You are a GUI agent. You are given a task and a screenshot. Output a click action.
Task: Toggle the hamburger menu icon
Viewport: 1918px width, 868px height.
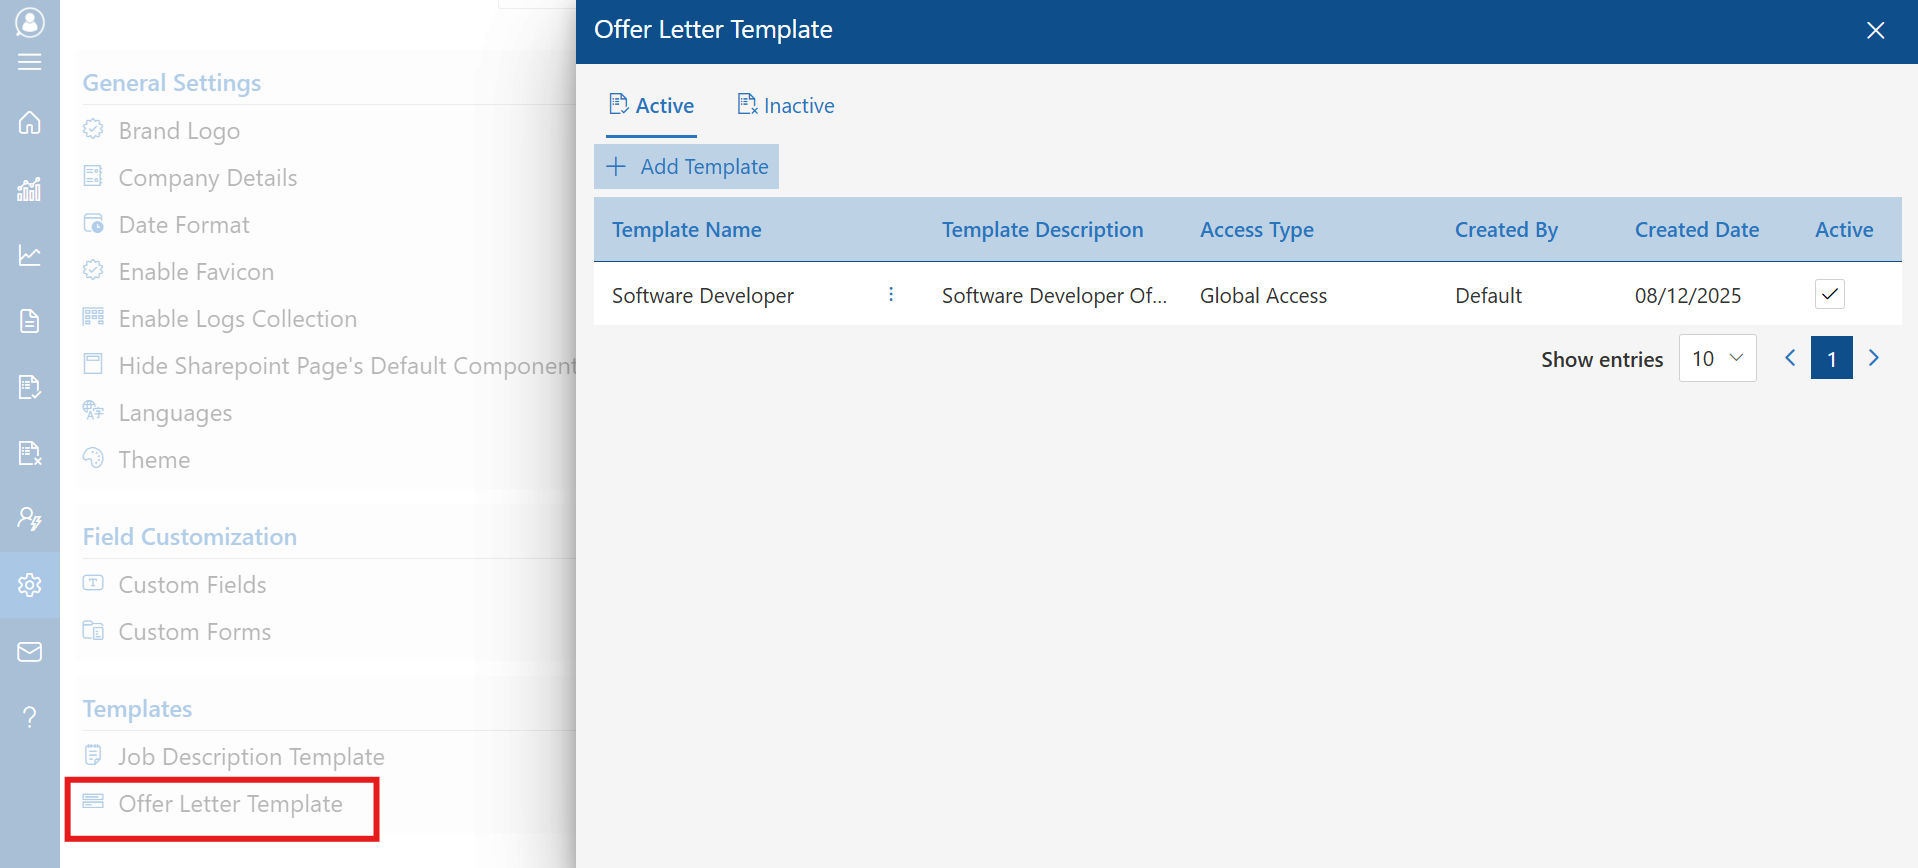[x=30, y=62]
